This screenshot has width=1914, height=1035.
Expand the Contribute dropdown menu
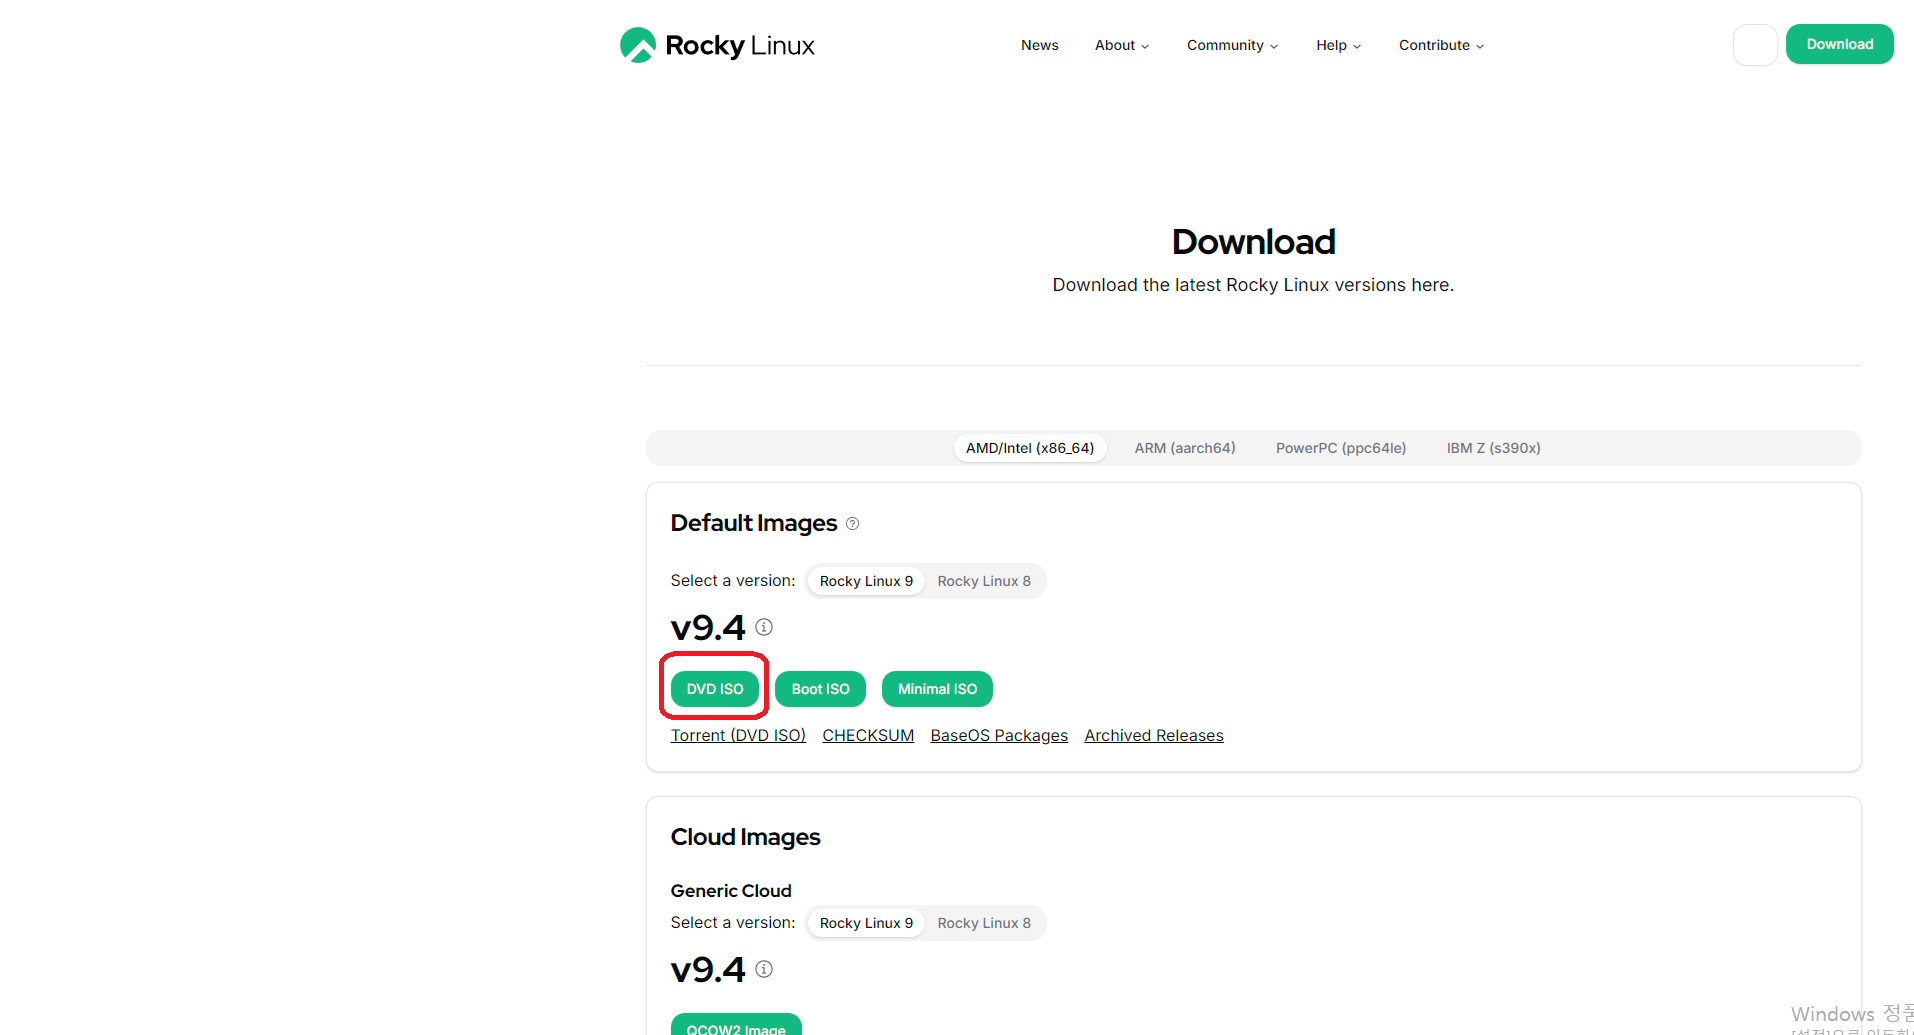(x=1441, y=45)
